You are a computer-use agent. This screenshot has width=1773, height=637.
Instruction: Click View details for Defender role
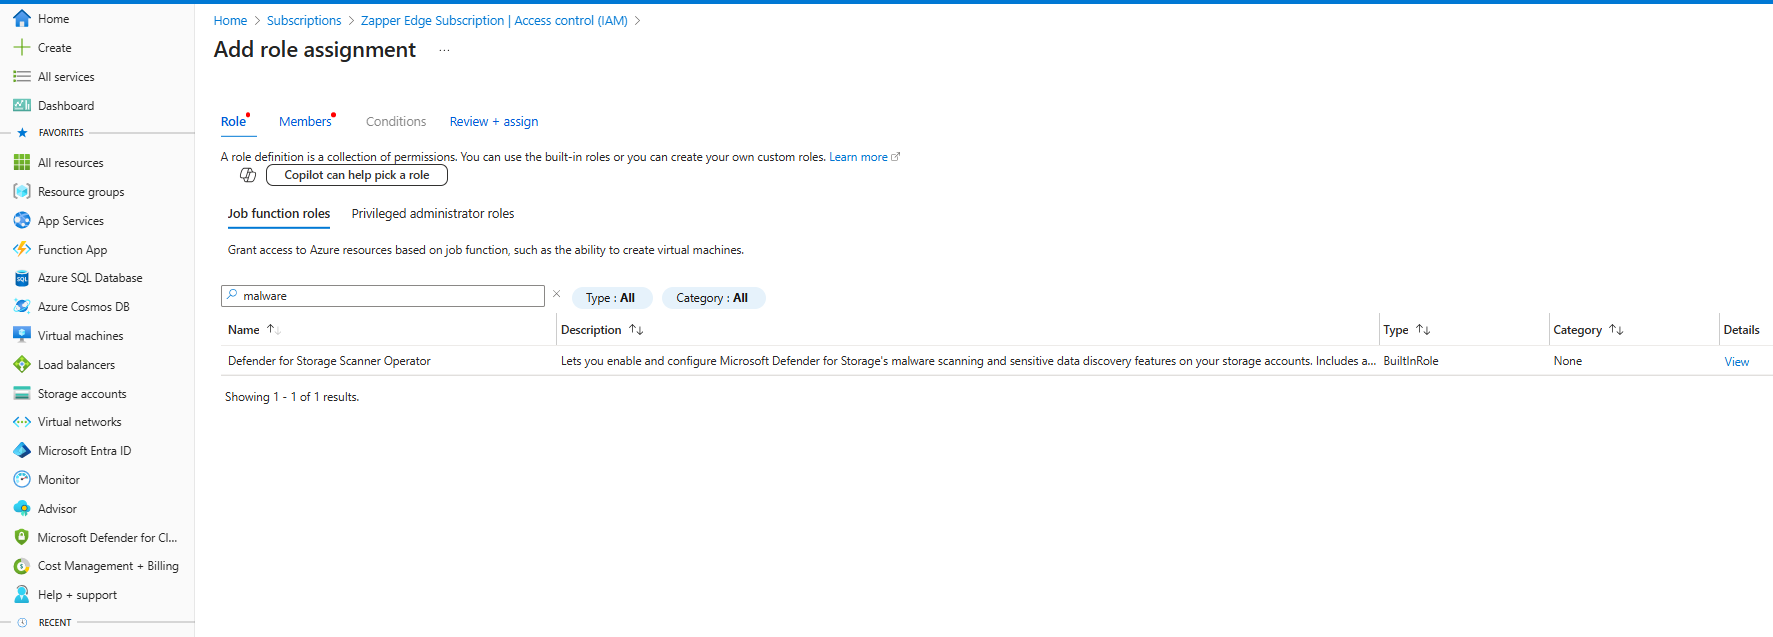(1737, 362)
